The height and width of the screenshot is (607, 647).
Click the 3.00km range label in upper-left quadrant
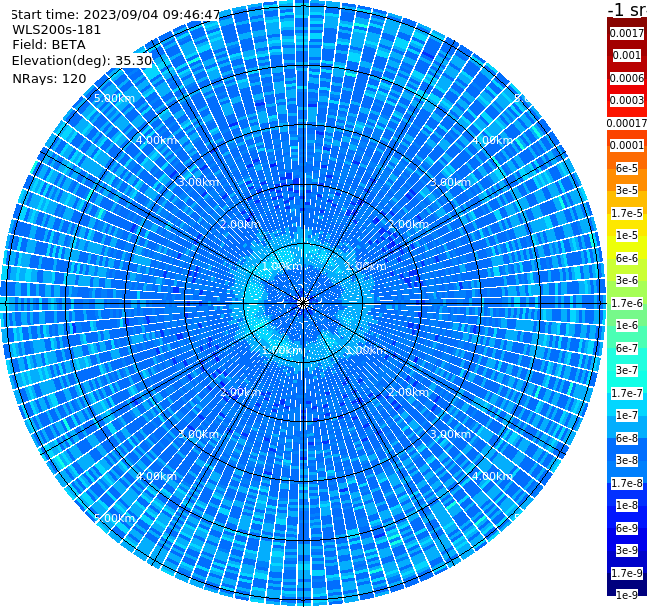(198, 182)
